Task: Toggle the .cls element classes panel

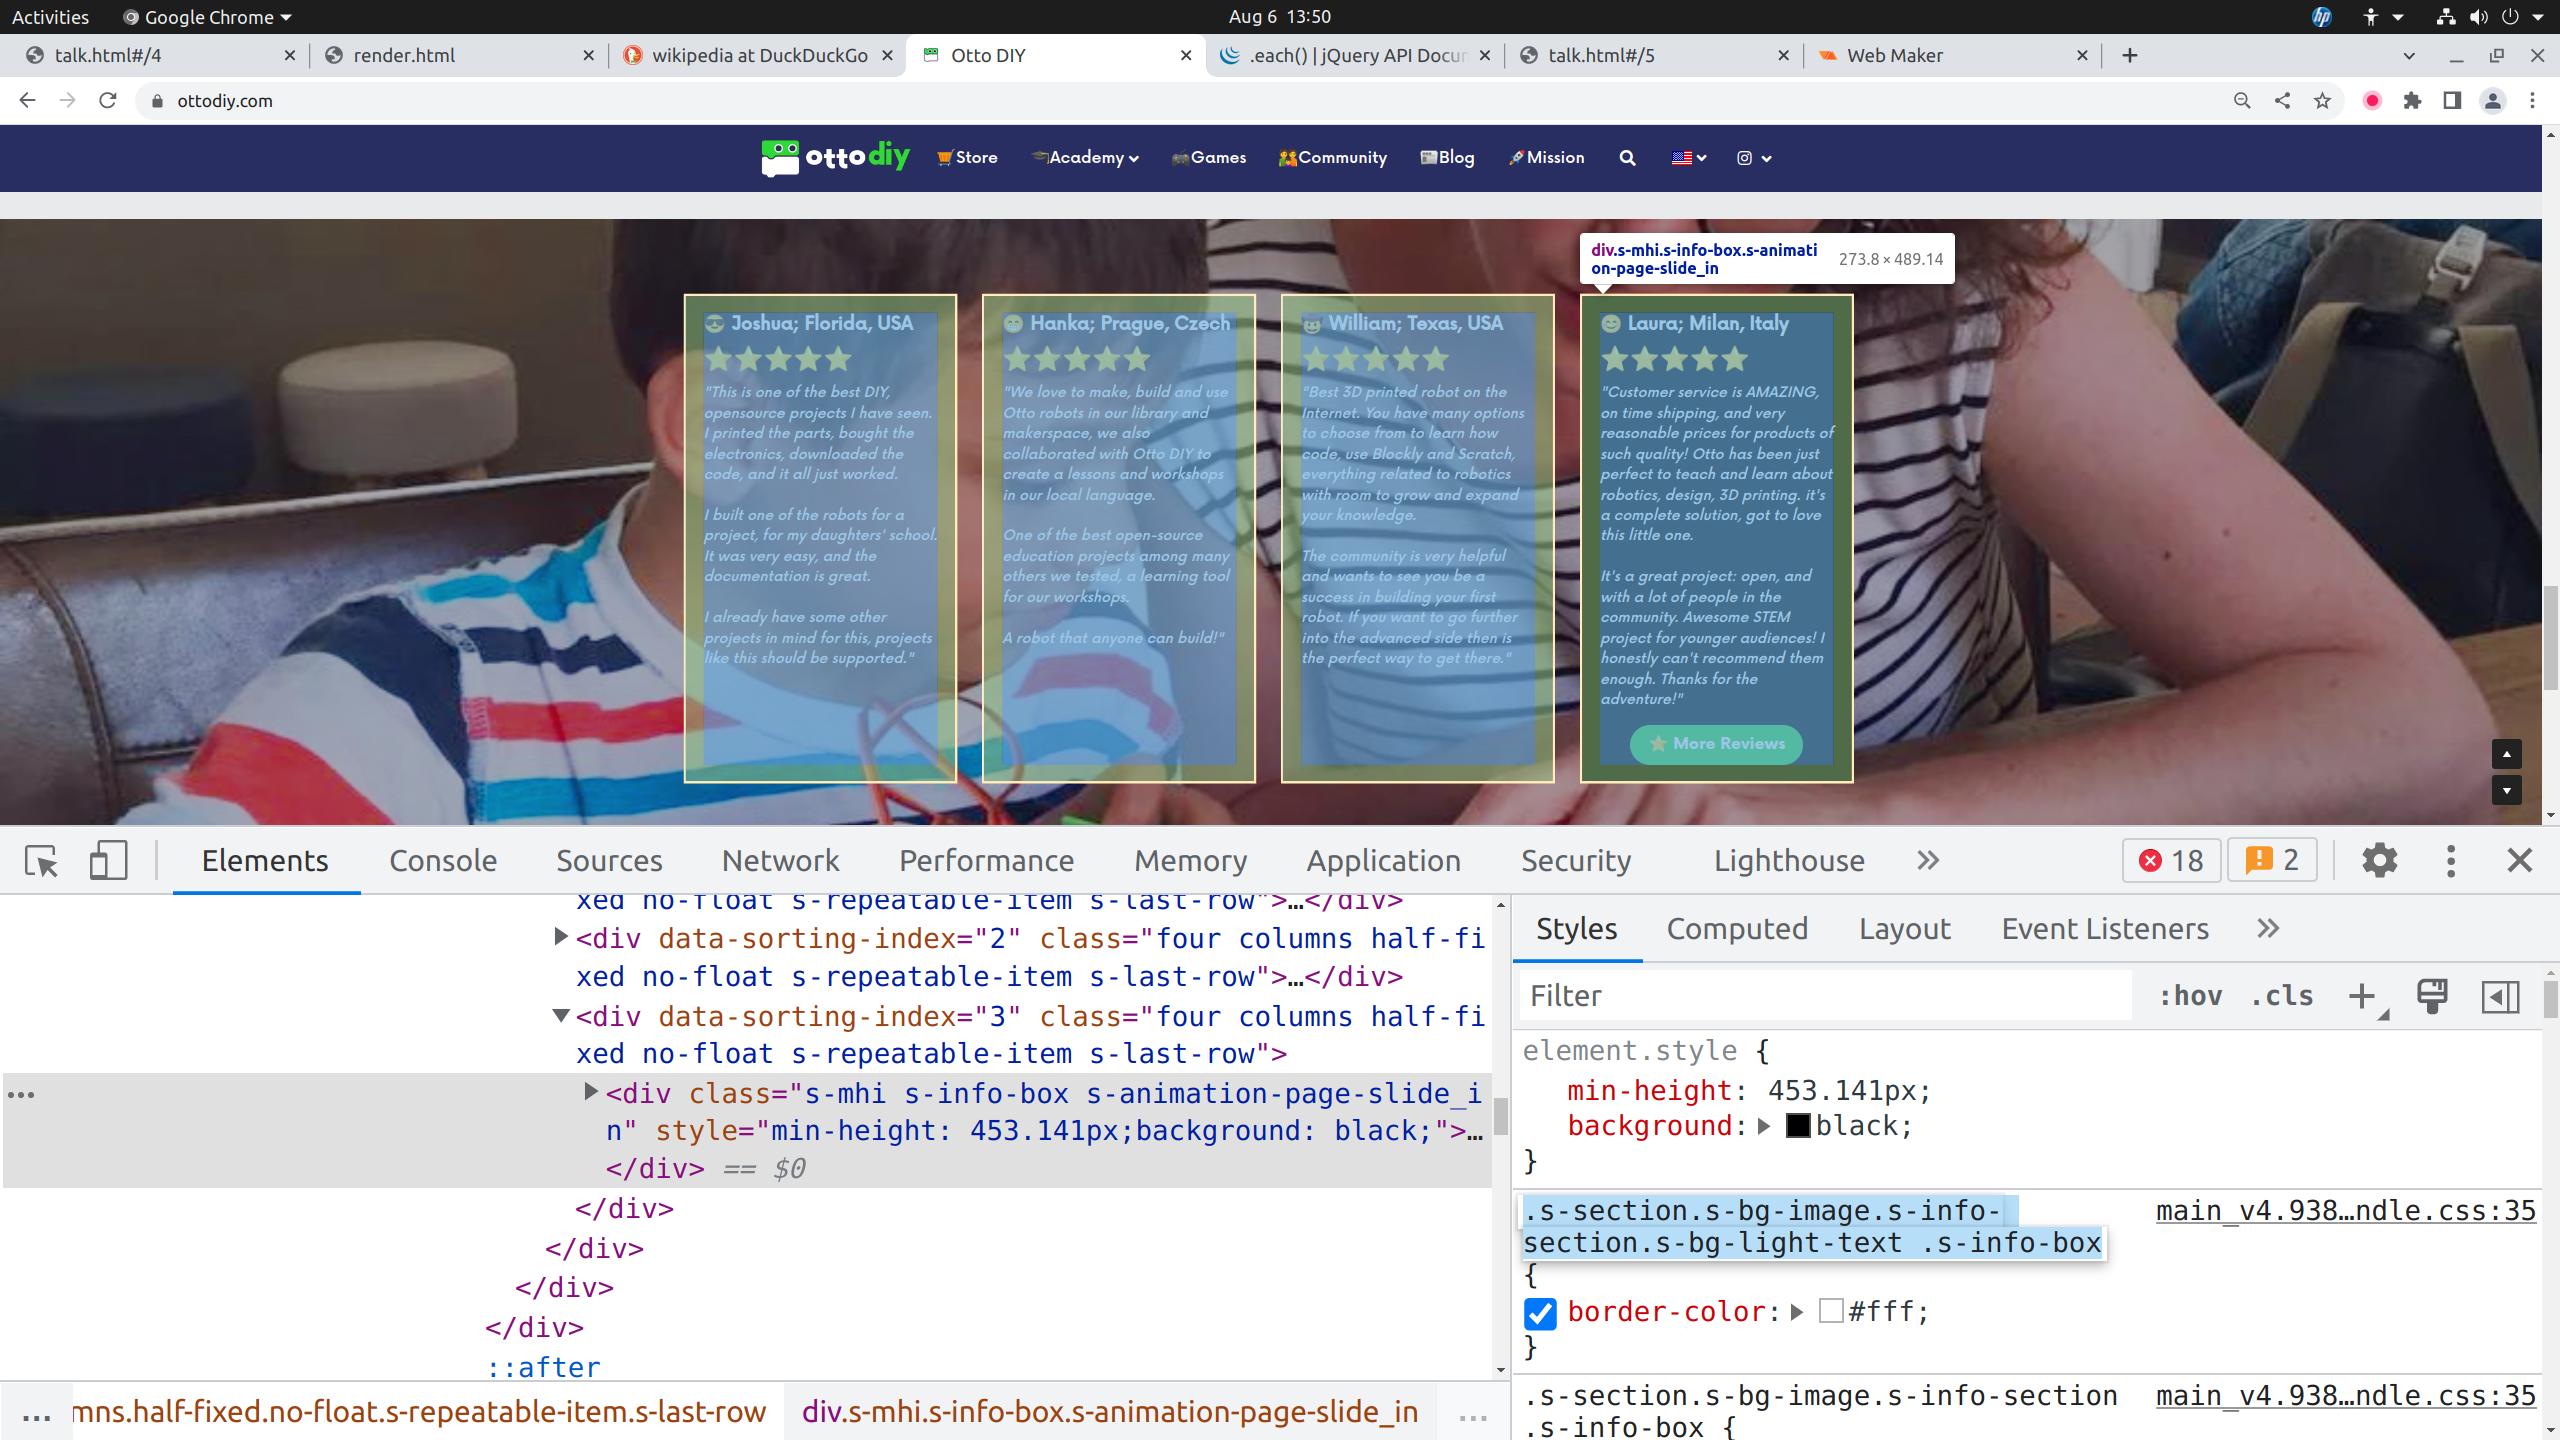Action: pyautogui.click(x=2282, y=996)
